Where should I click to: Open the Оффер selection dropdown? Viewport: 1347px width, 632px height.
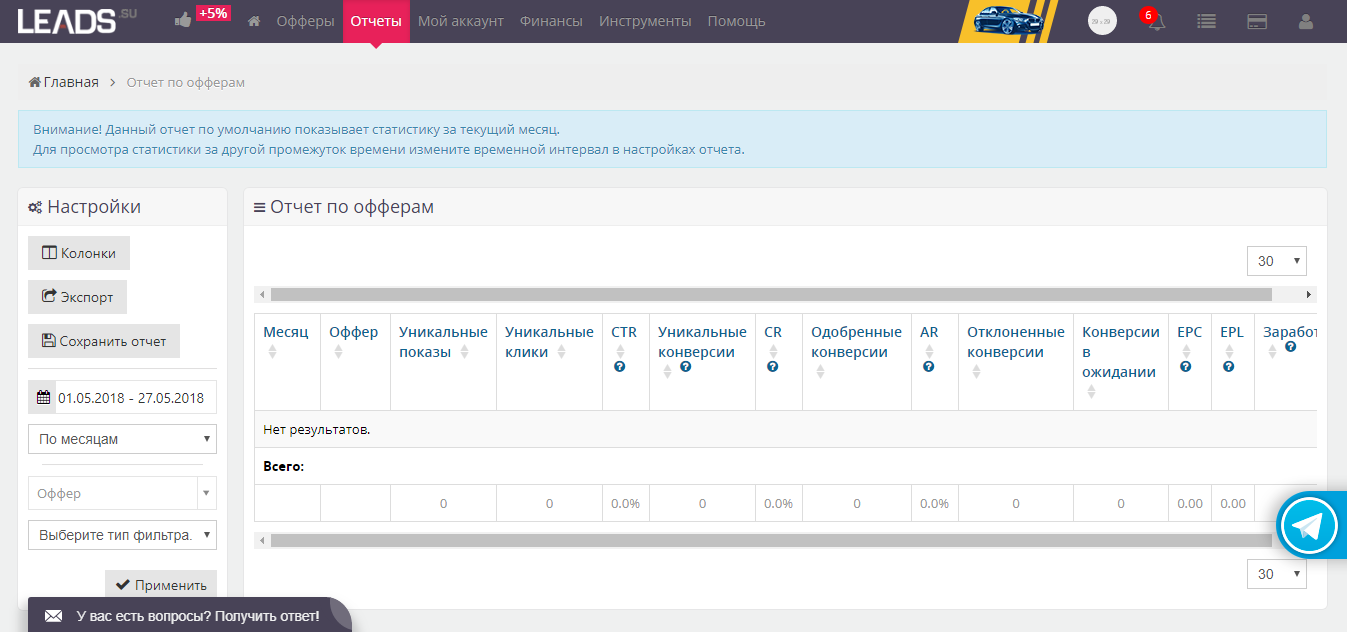click(x=122, y=493)
